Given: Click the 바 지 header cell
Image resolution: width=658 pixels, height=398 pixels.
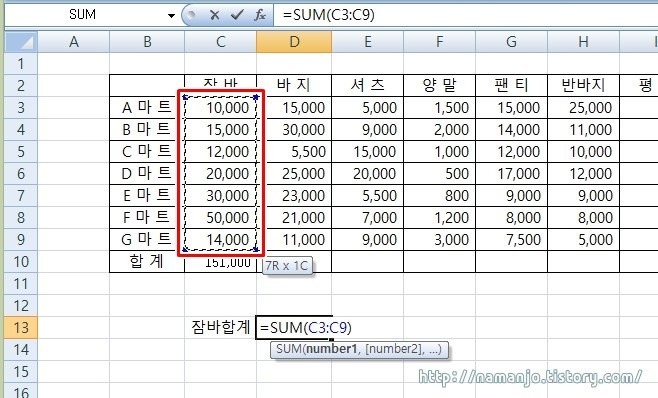Looking at the screenshot, I should pos(294,86).
